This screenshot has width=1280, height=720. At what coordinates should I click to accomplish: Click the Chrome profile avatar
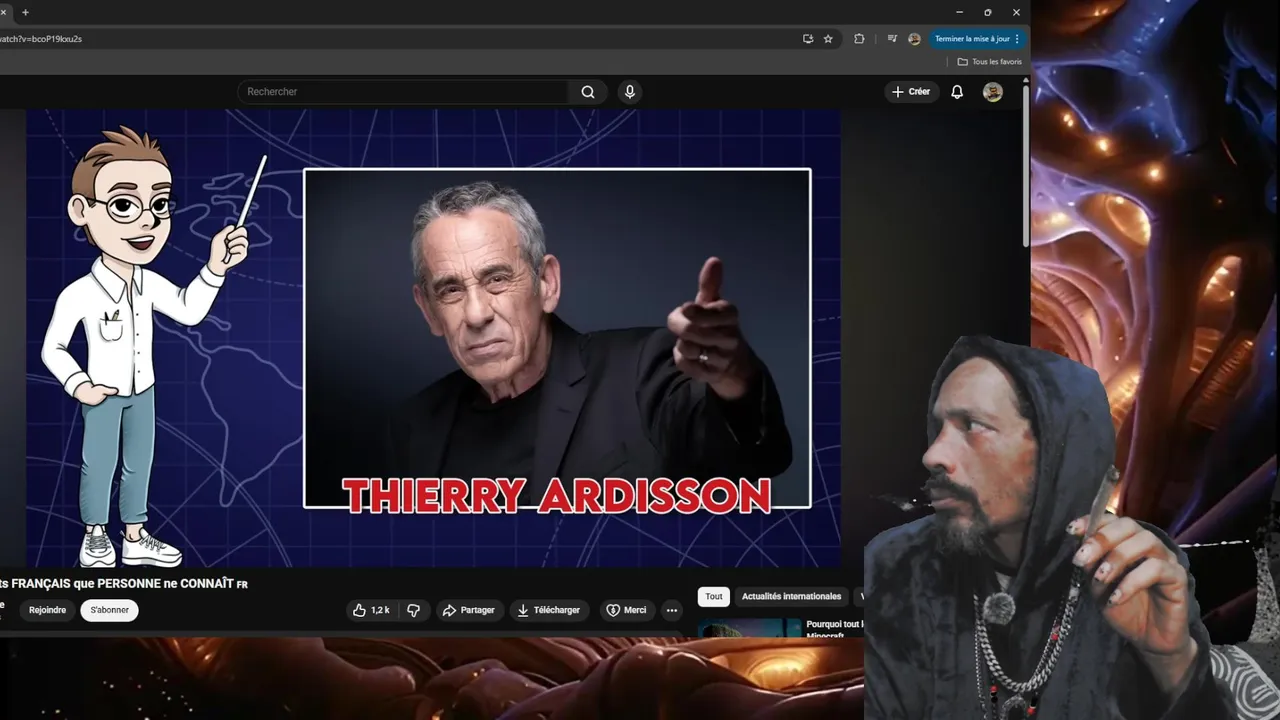[x=914, y=39]
